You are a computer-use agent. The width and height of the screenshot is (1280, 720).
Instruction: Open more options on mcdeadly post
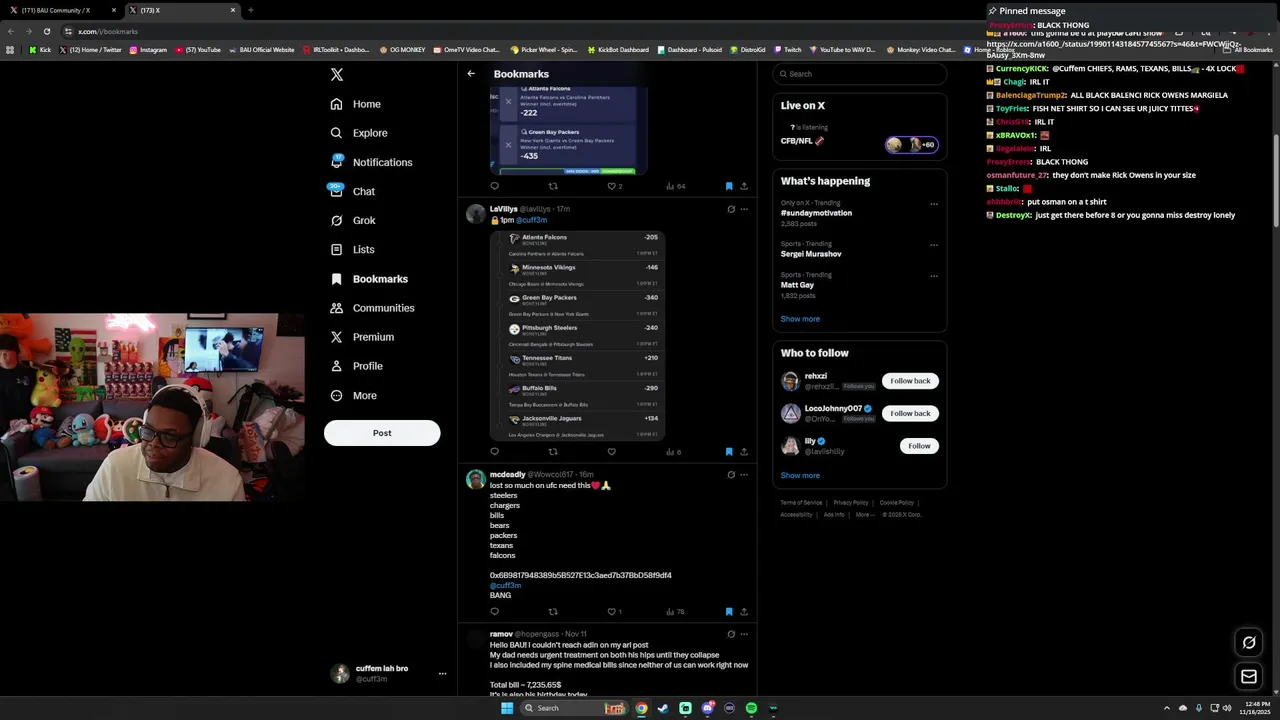coord(744,475)
